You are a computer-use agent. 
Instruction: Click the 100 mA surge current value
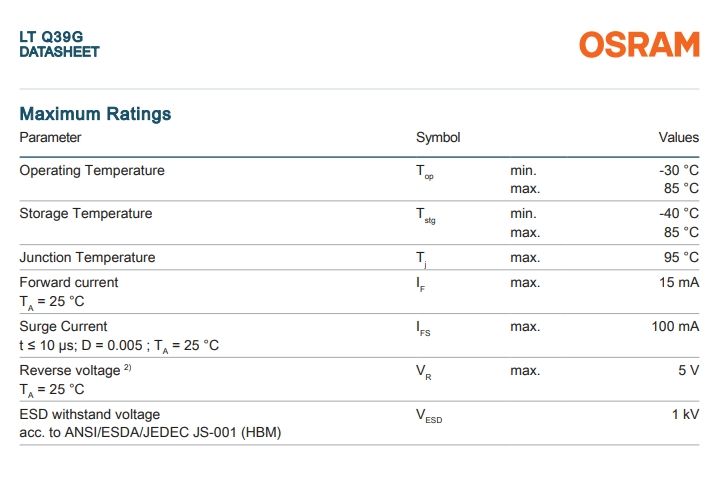pyautogui.click(x=675, y=326)
